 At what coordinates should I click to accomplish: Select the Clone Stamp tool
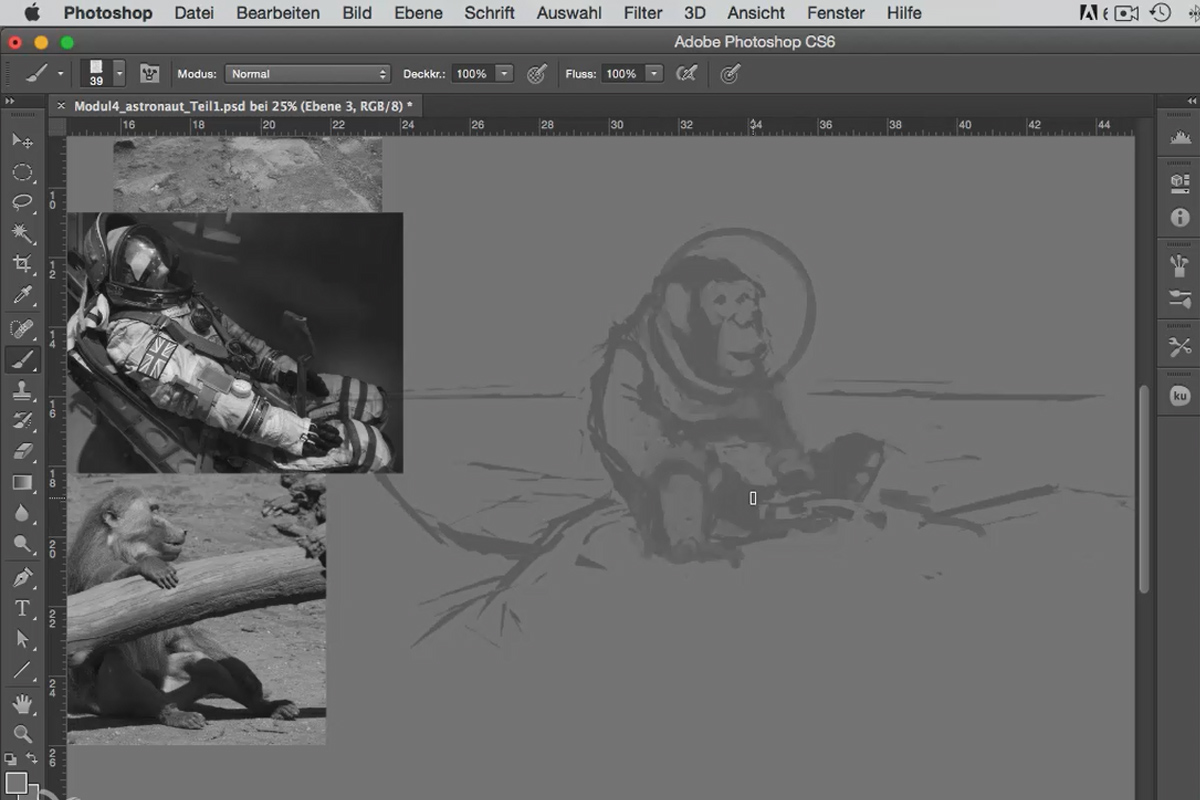tap(22, 390)
